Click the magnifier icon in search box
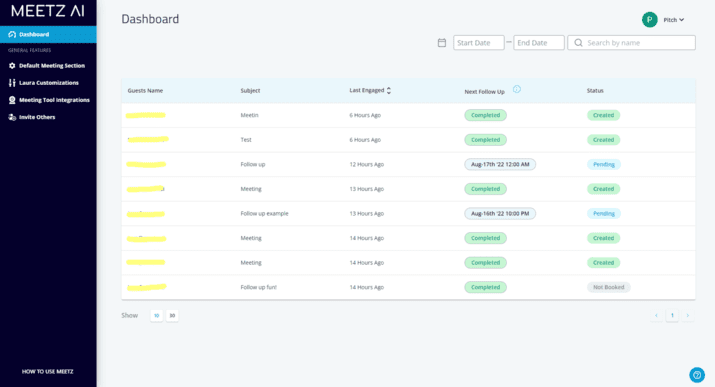715x387 pixels. point(578,43)
